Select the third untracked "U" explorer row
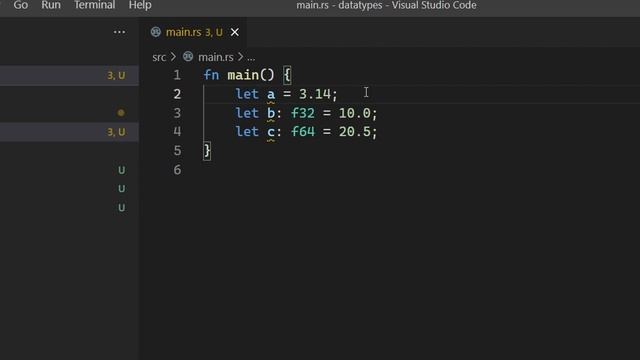This screenshot has height=360, width=640. pyautogui.click(x=69, y=208)
